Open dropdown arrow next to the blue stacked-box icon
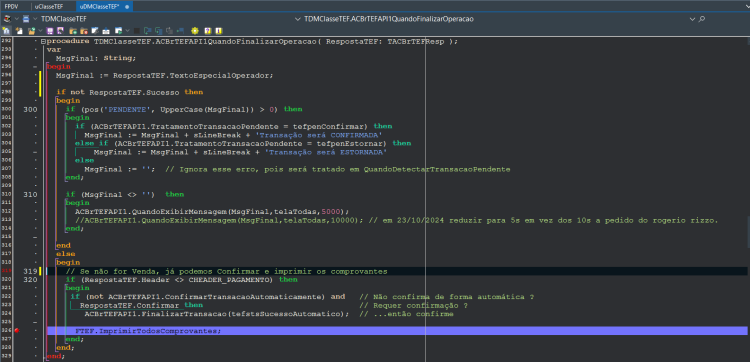 click(x=35, y=19)
